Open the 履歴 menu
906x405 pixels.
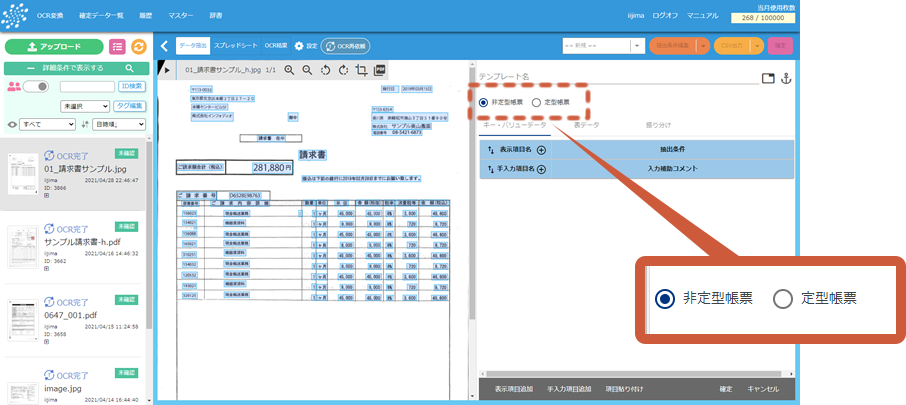point(146,16)
